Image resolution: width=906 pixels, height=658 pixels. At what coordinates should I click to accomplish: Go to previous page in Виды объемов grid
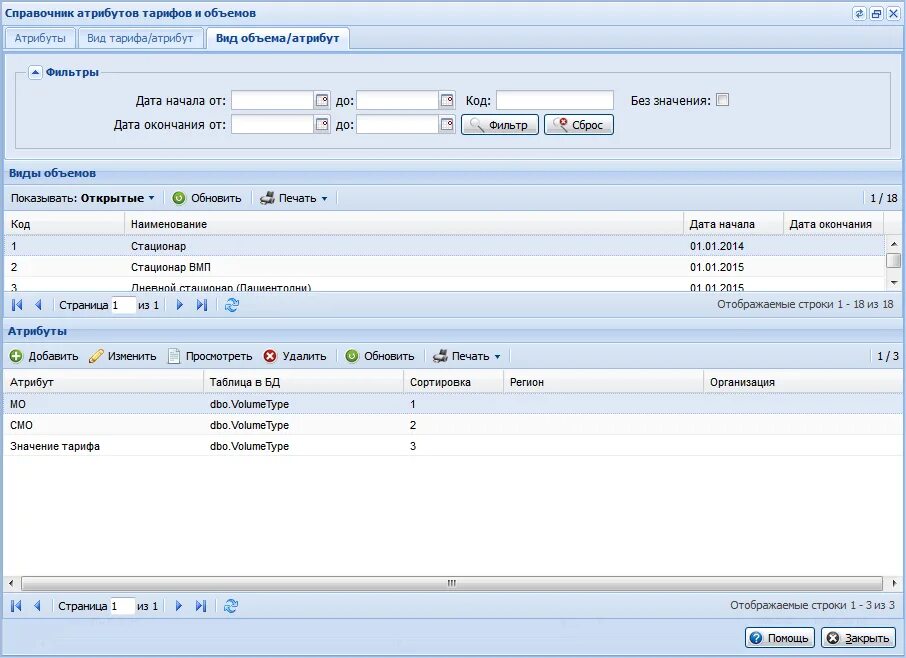[38, 305]
